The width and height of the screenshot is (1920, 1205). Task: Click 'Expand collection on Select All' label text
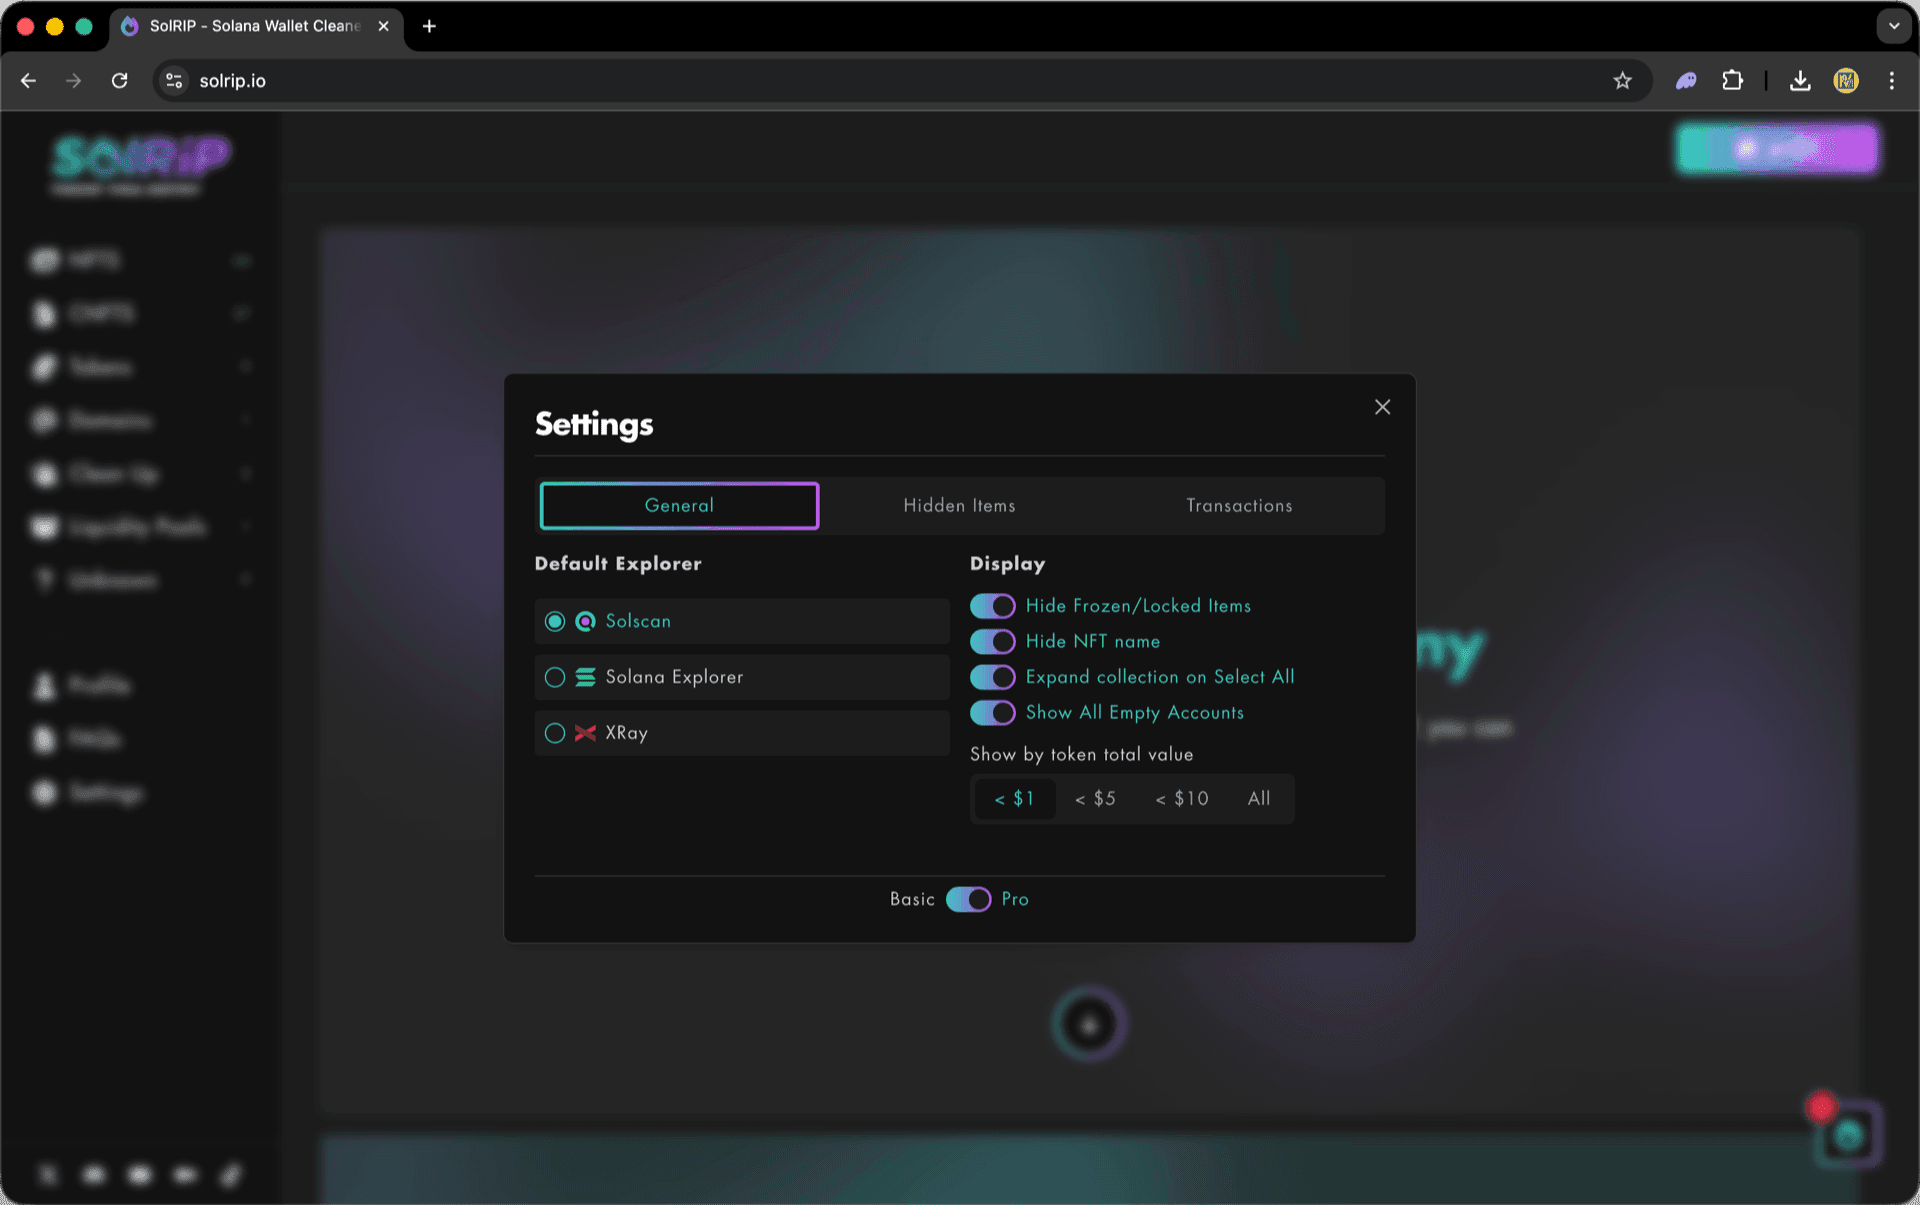(x=1160, y=677)
